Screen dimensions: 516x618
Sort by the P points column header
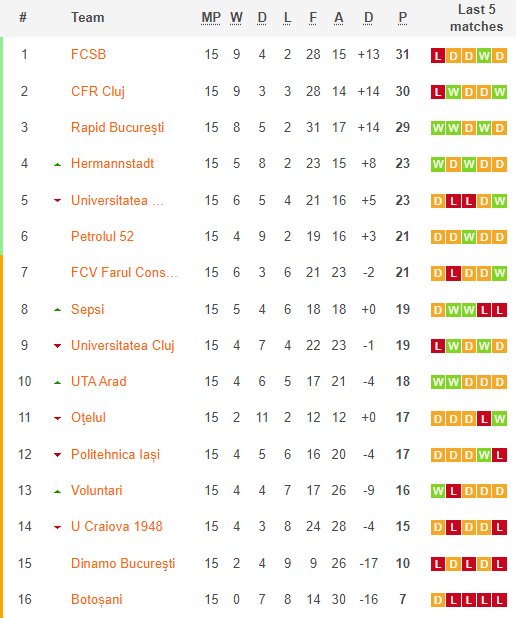click(x=402, y=18)
